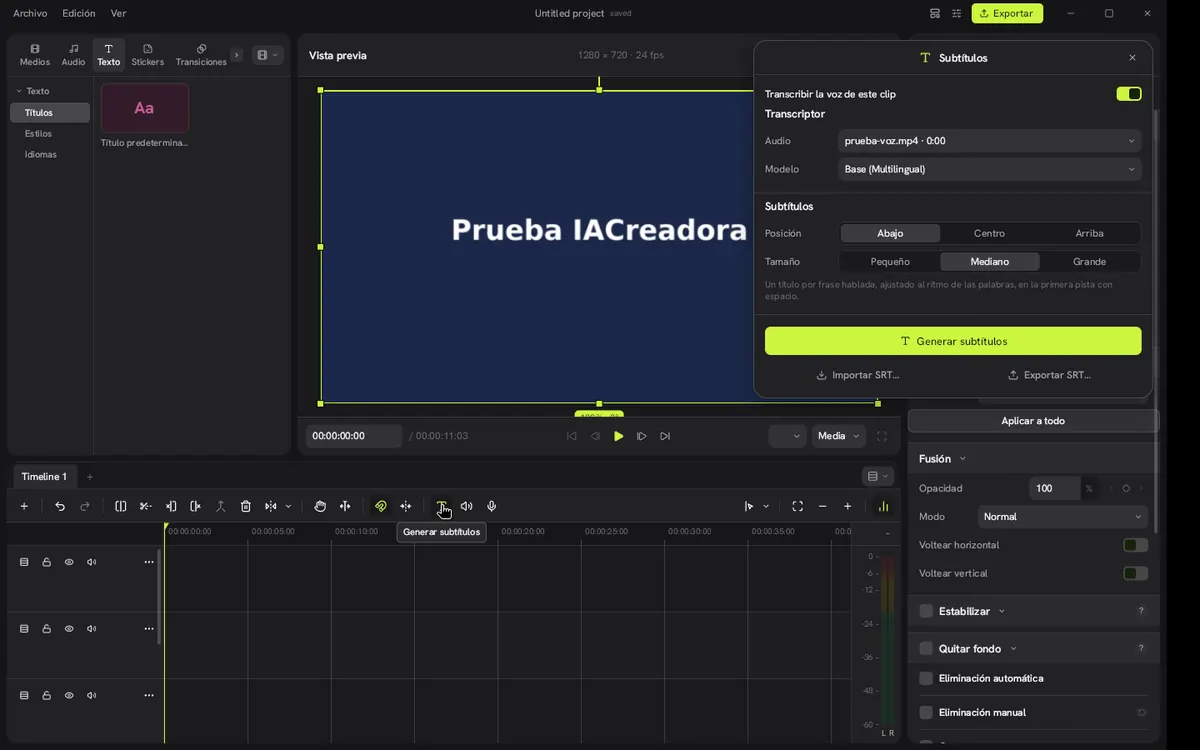The width and height of the screenshot is (1200, 750).
Task: Check Eliminación automática checkbox
Action: pyautogui.click(x=926, y=678)
